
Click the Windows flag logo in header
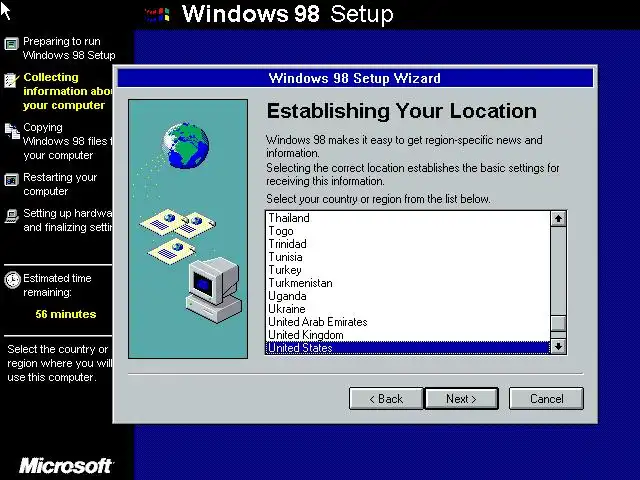tap(157, 15)
